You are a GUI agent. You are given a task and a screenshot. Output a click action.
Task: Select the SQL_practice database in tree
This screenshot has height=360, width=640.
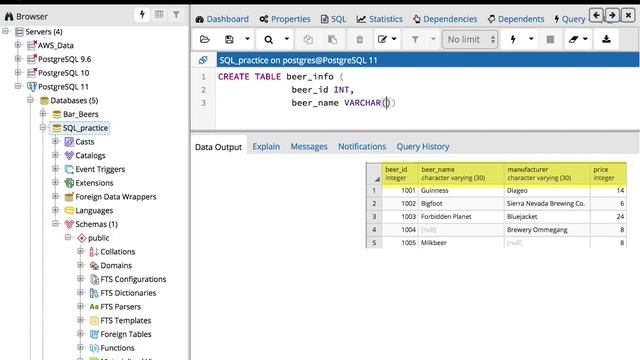85,128
